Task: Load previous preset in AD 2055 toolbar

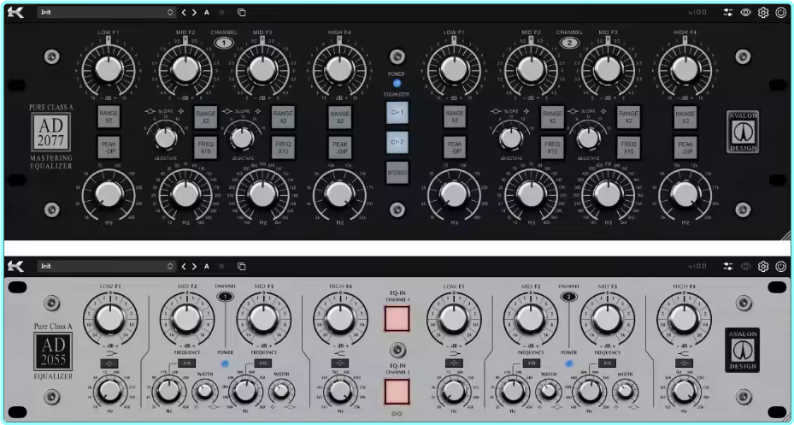Action: click(184, 266)
